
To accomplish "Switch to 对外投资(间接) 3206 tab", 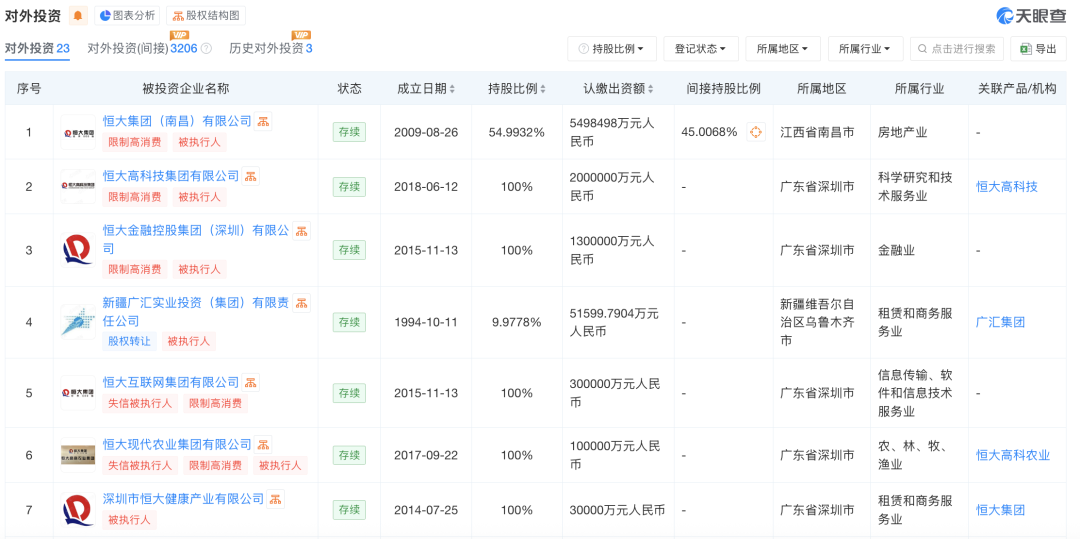I will pyautogui.click(x=143, y=49).
